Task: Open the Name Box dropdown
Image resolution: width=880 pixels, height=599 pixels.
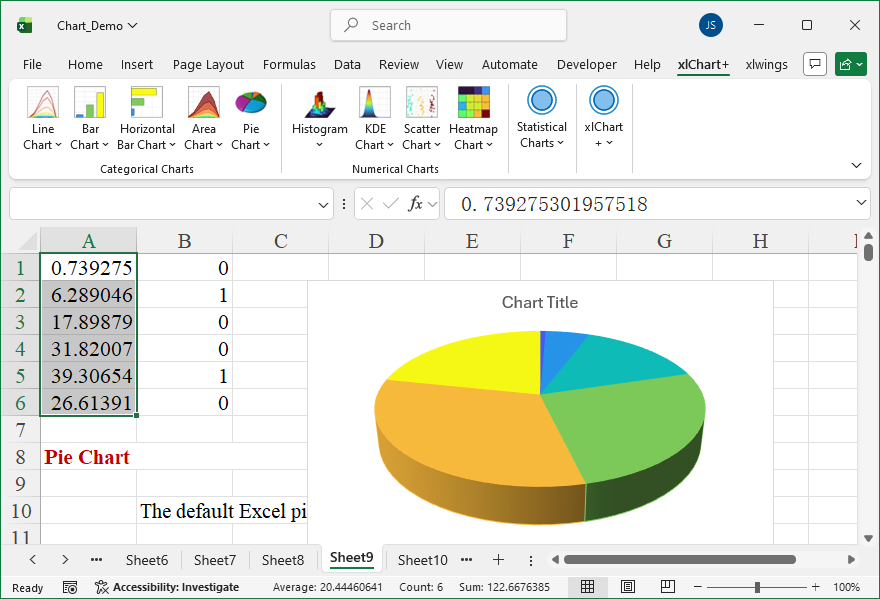Action: [x=324, y=204]
